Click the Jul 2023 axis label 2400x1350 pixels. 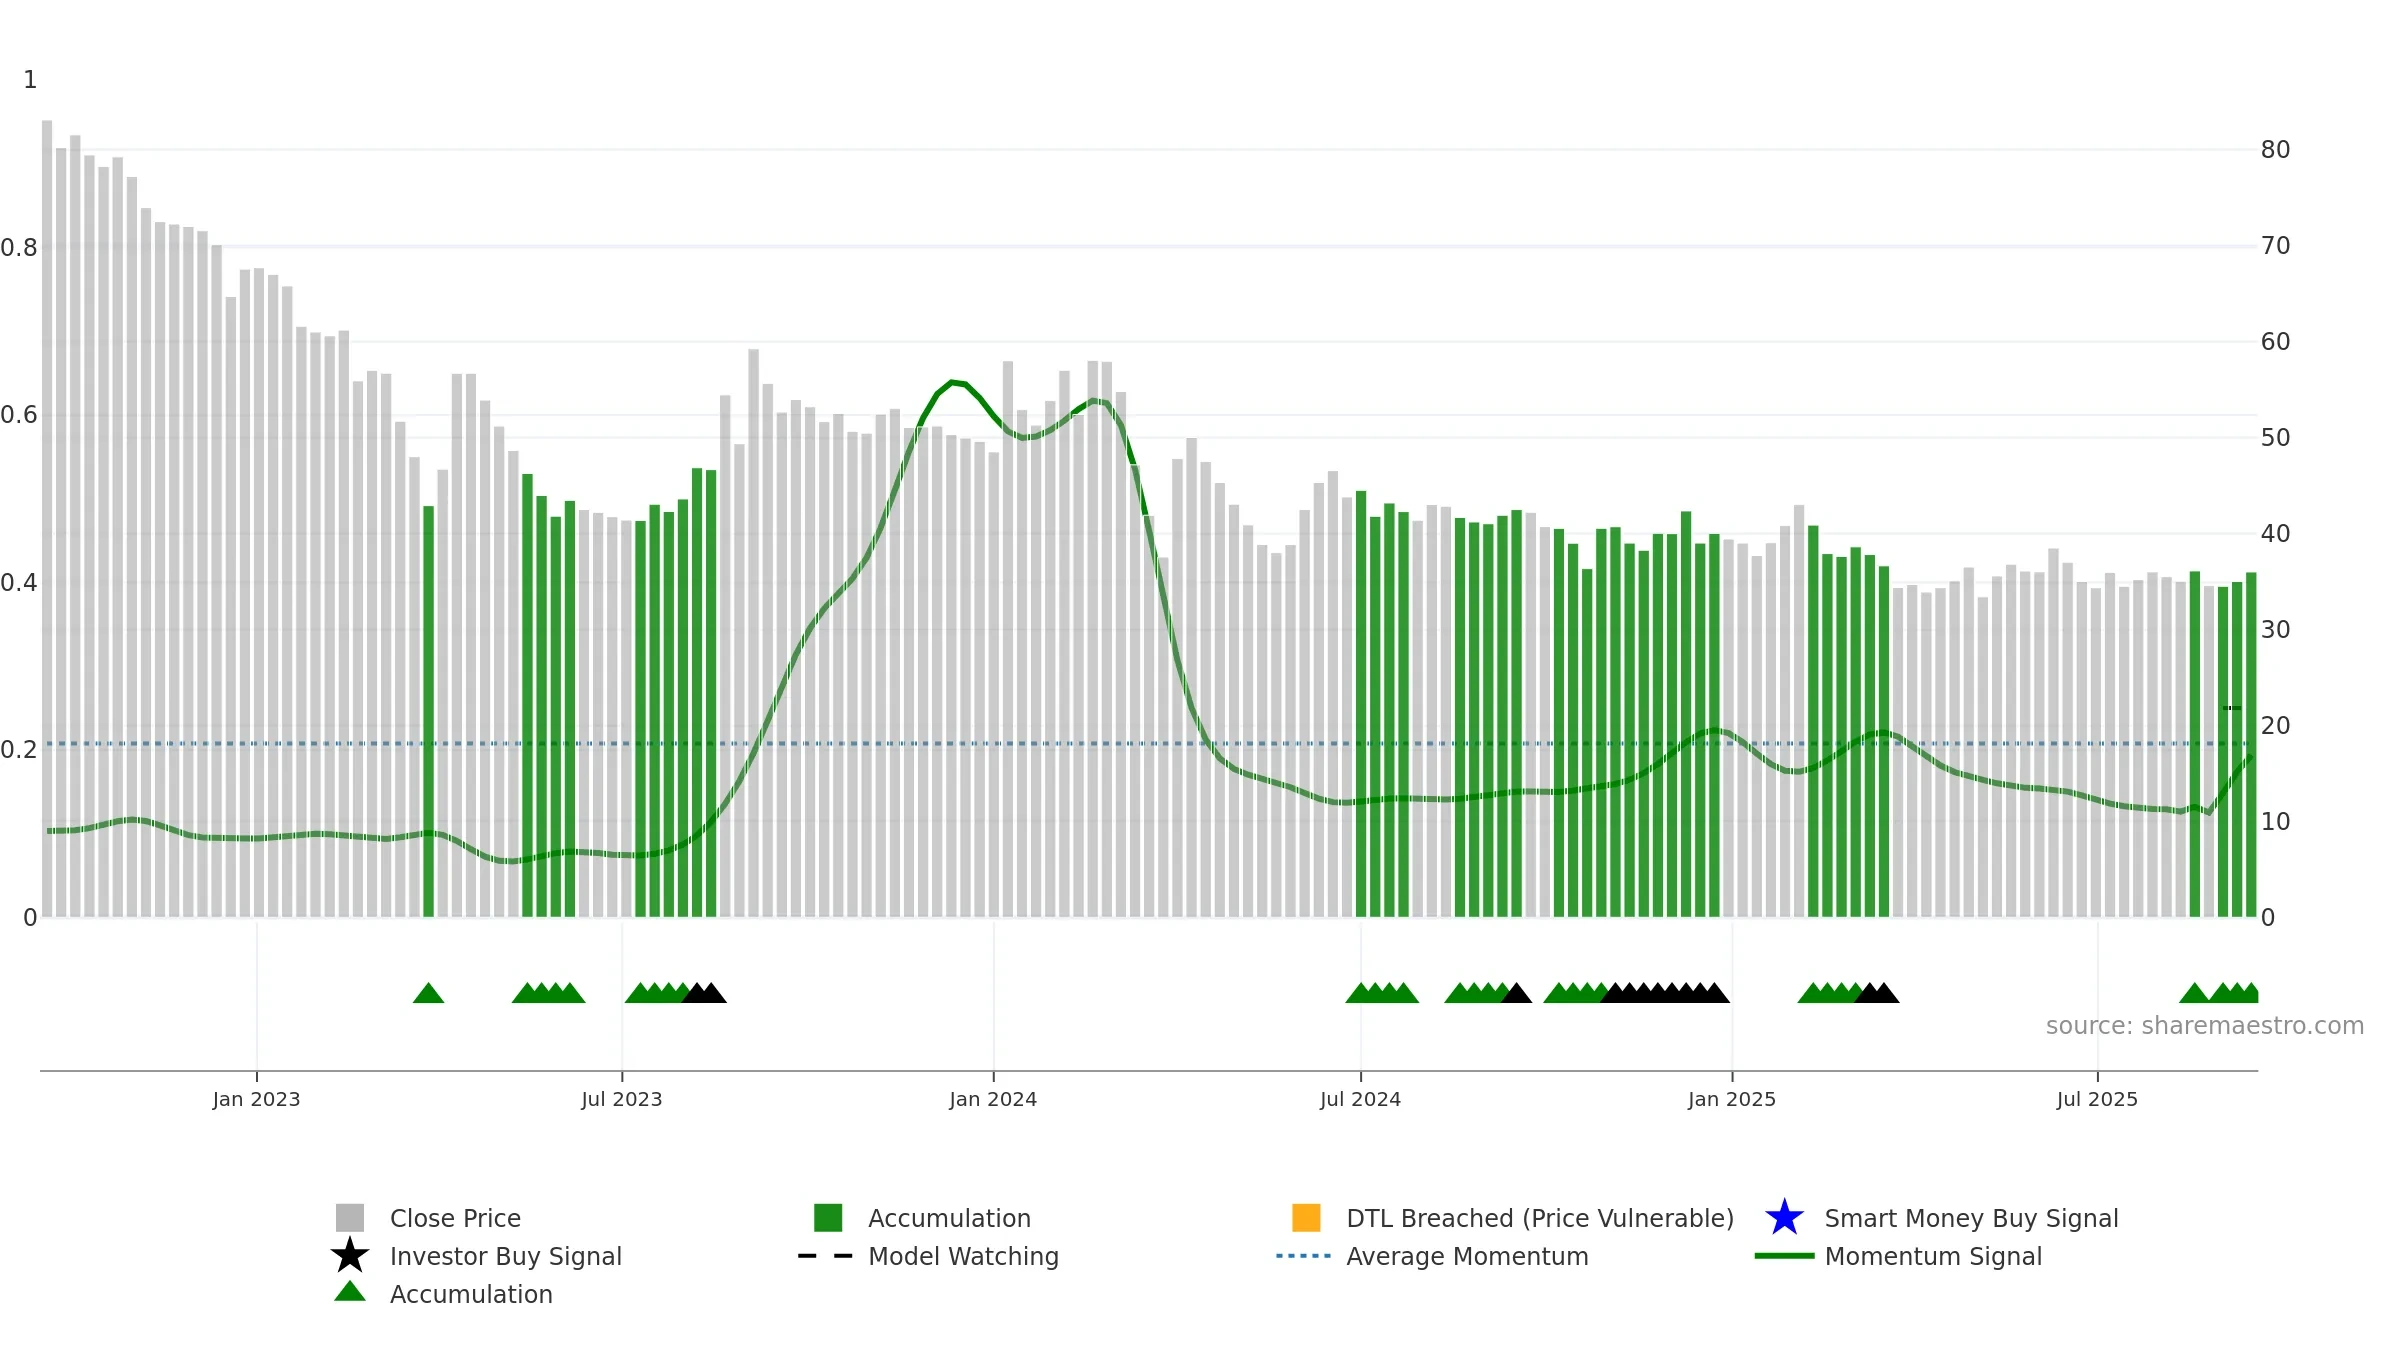[x=622, y=1100]
